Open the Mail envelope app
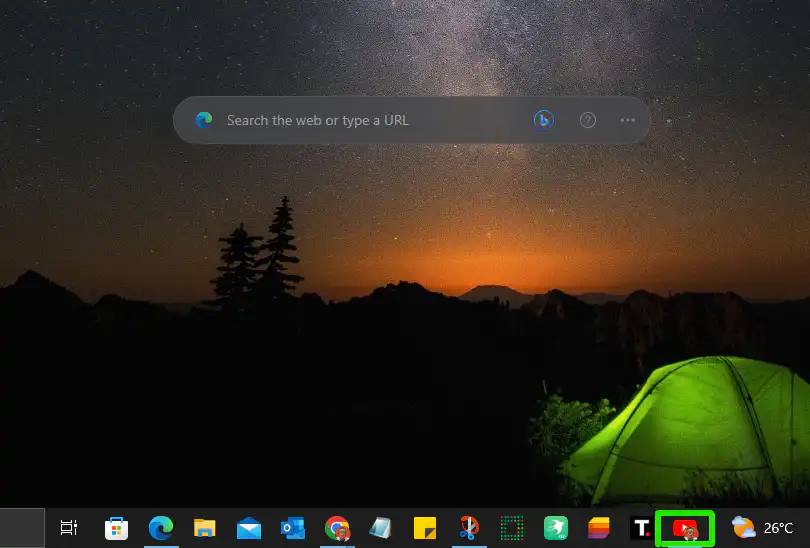This screenshot has height=548, width=810. [249, 528]
